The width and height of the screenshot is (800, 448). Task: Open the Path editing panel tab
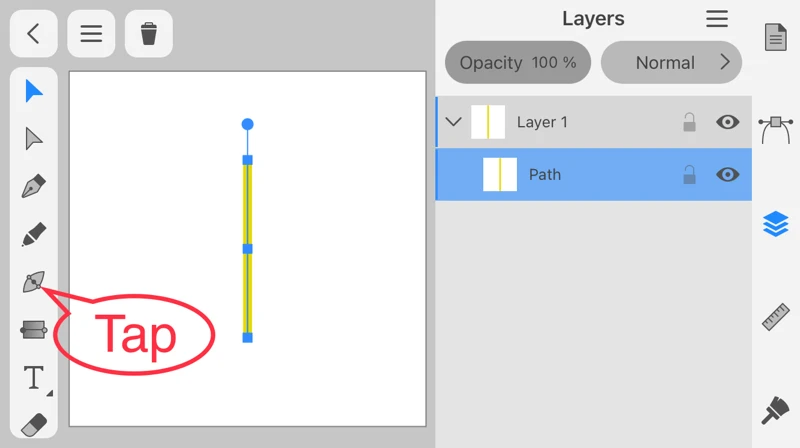click(776, 128)
